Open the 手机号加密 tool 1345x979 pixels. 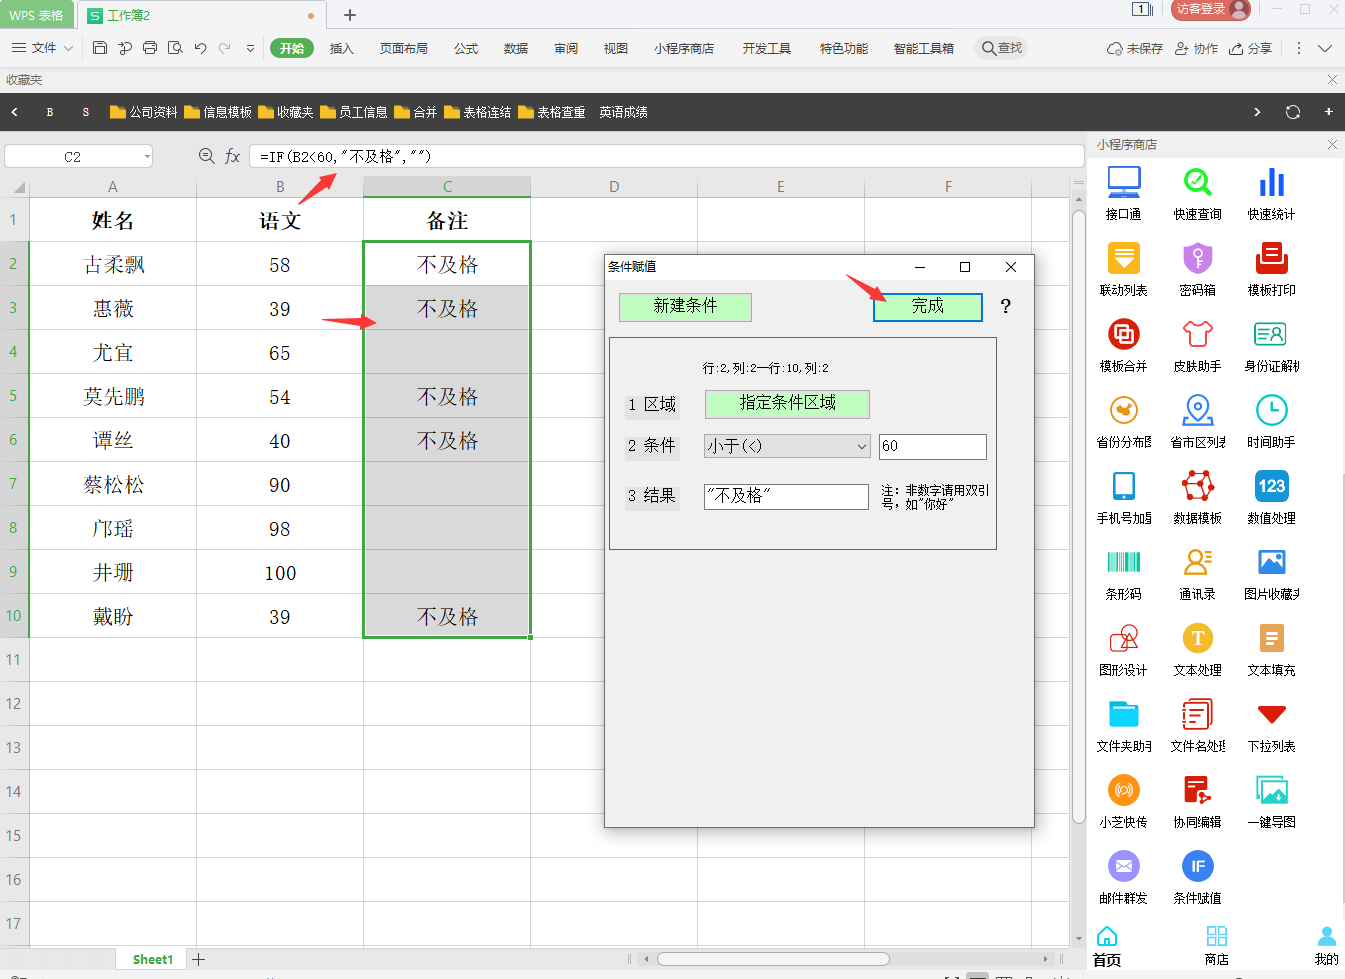1123,497
